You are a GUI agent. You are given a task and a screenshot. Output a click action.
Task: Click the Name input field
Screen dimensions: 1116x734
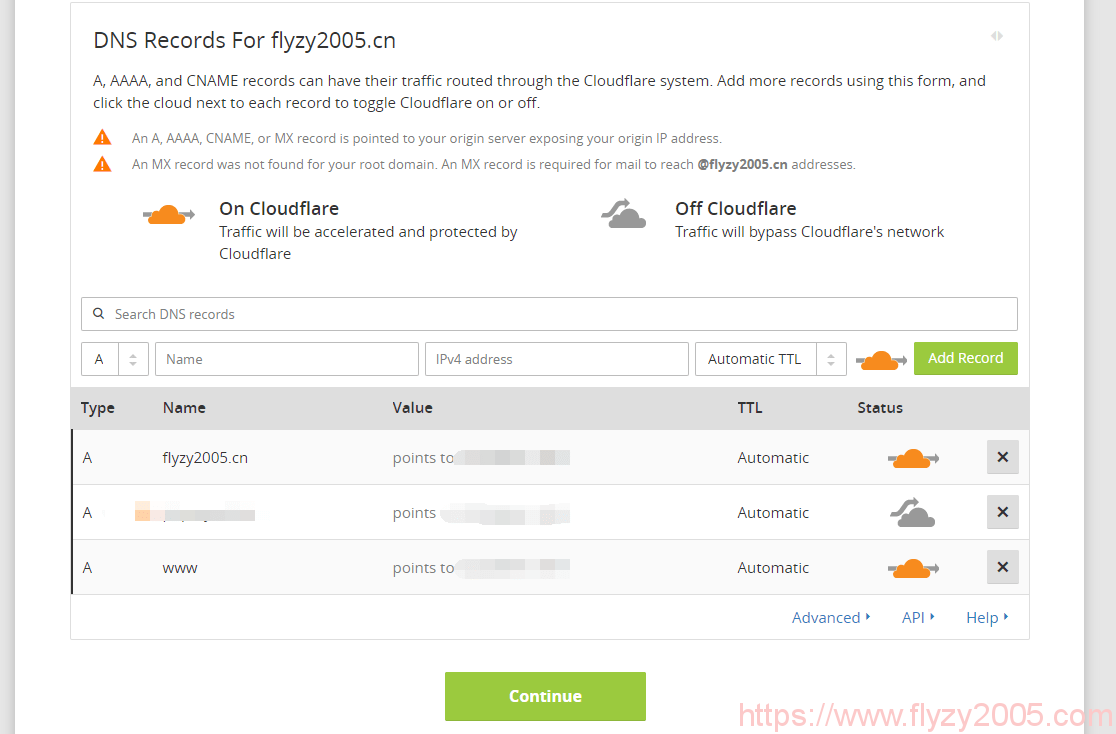coord(287,359)
